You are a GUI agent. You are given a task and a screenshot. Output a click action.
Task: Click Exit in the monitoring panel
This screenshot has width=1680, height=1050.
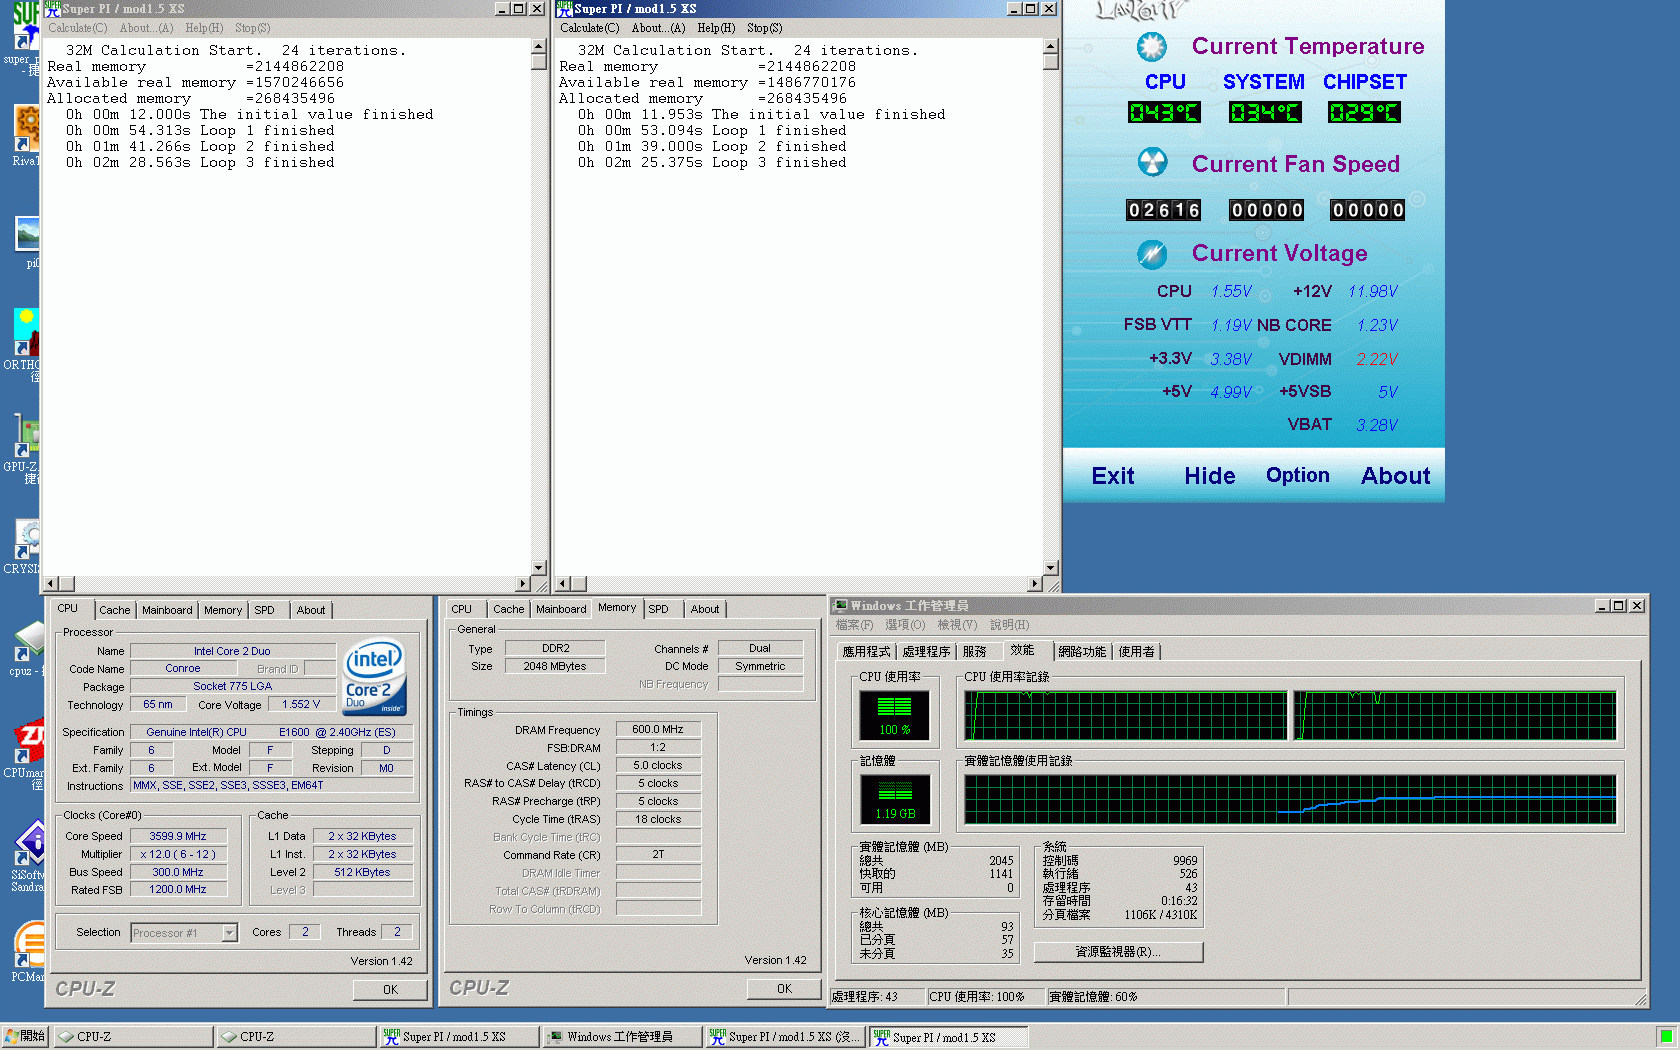click(x=1113, y=476)
